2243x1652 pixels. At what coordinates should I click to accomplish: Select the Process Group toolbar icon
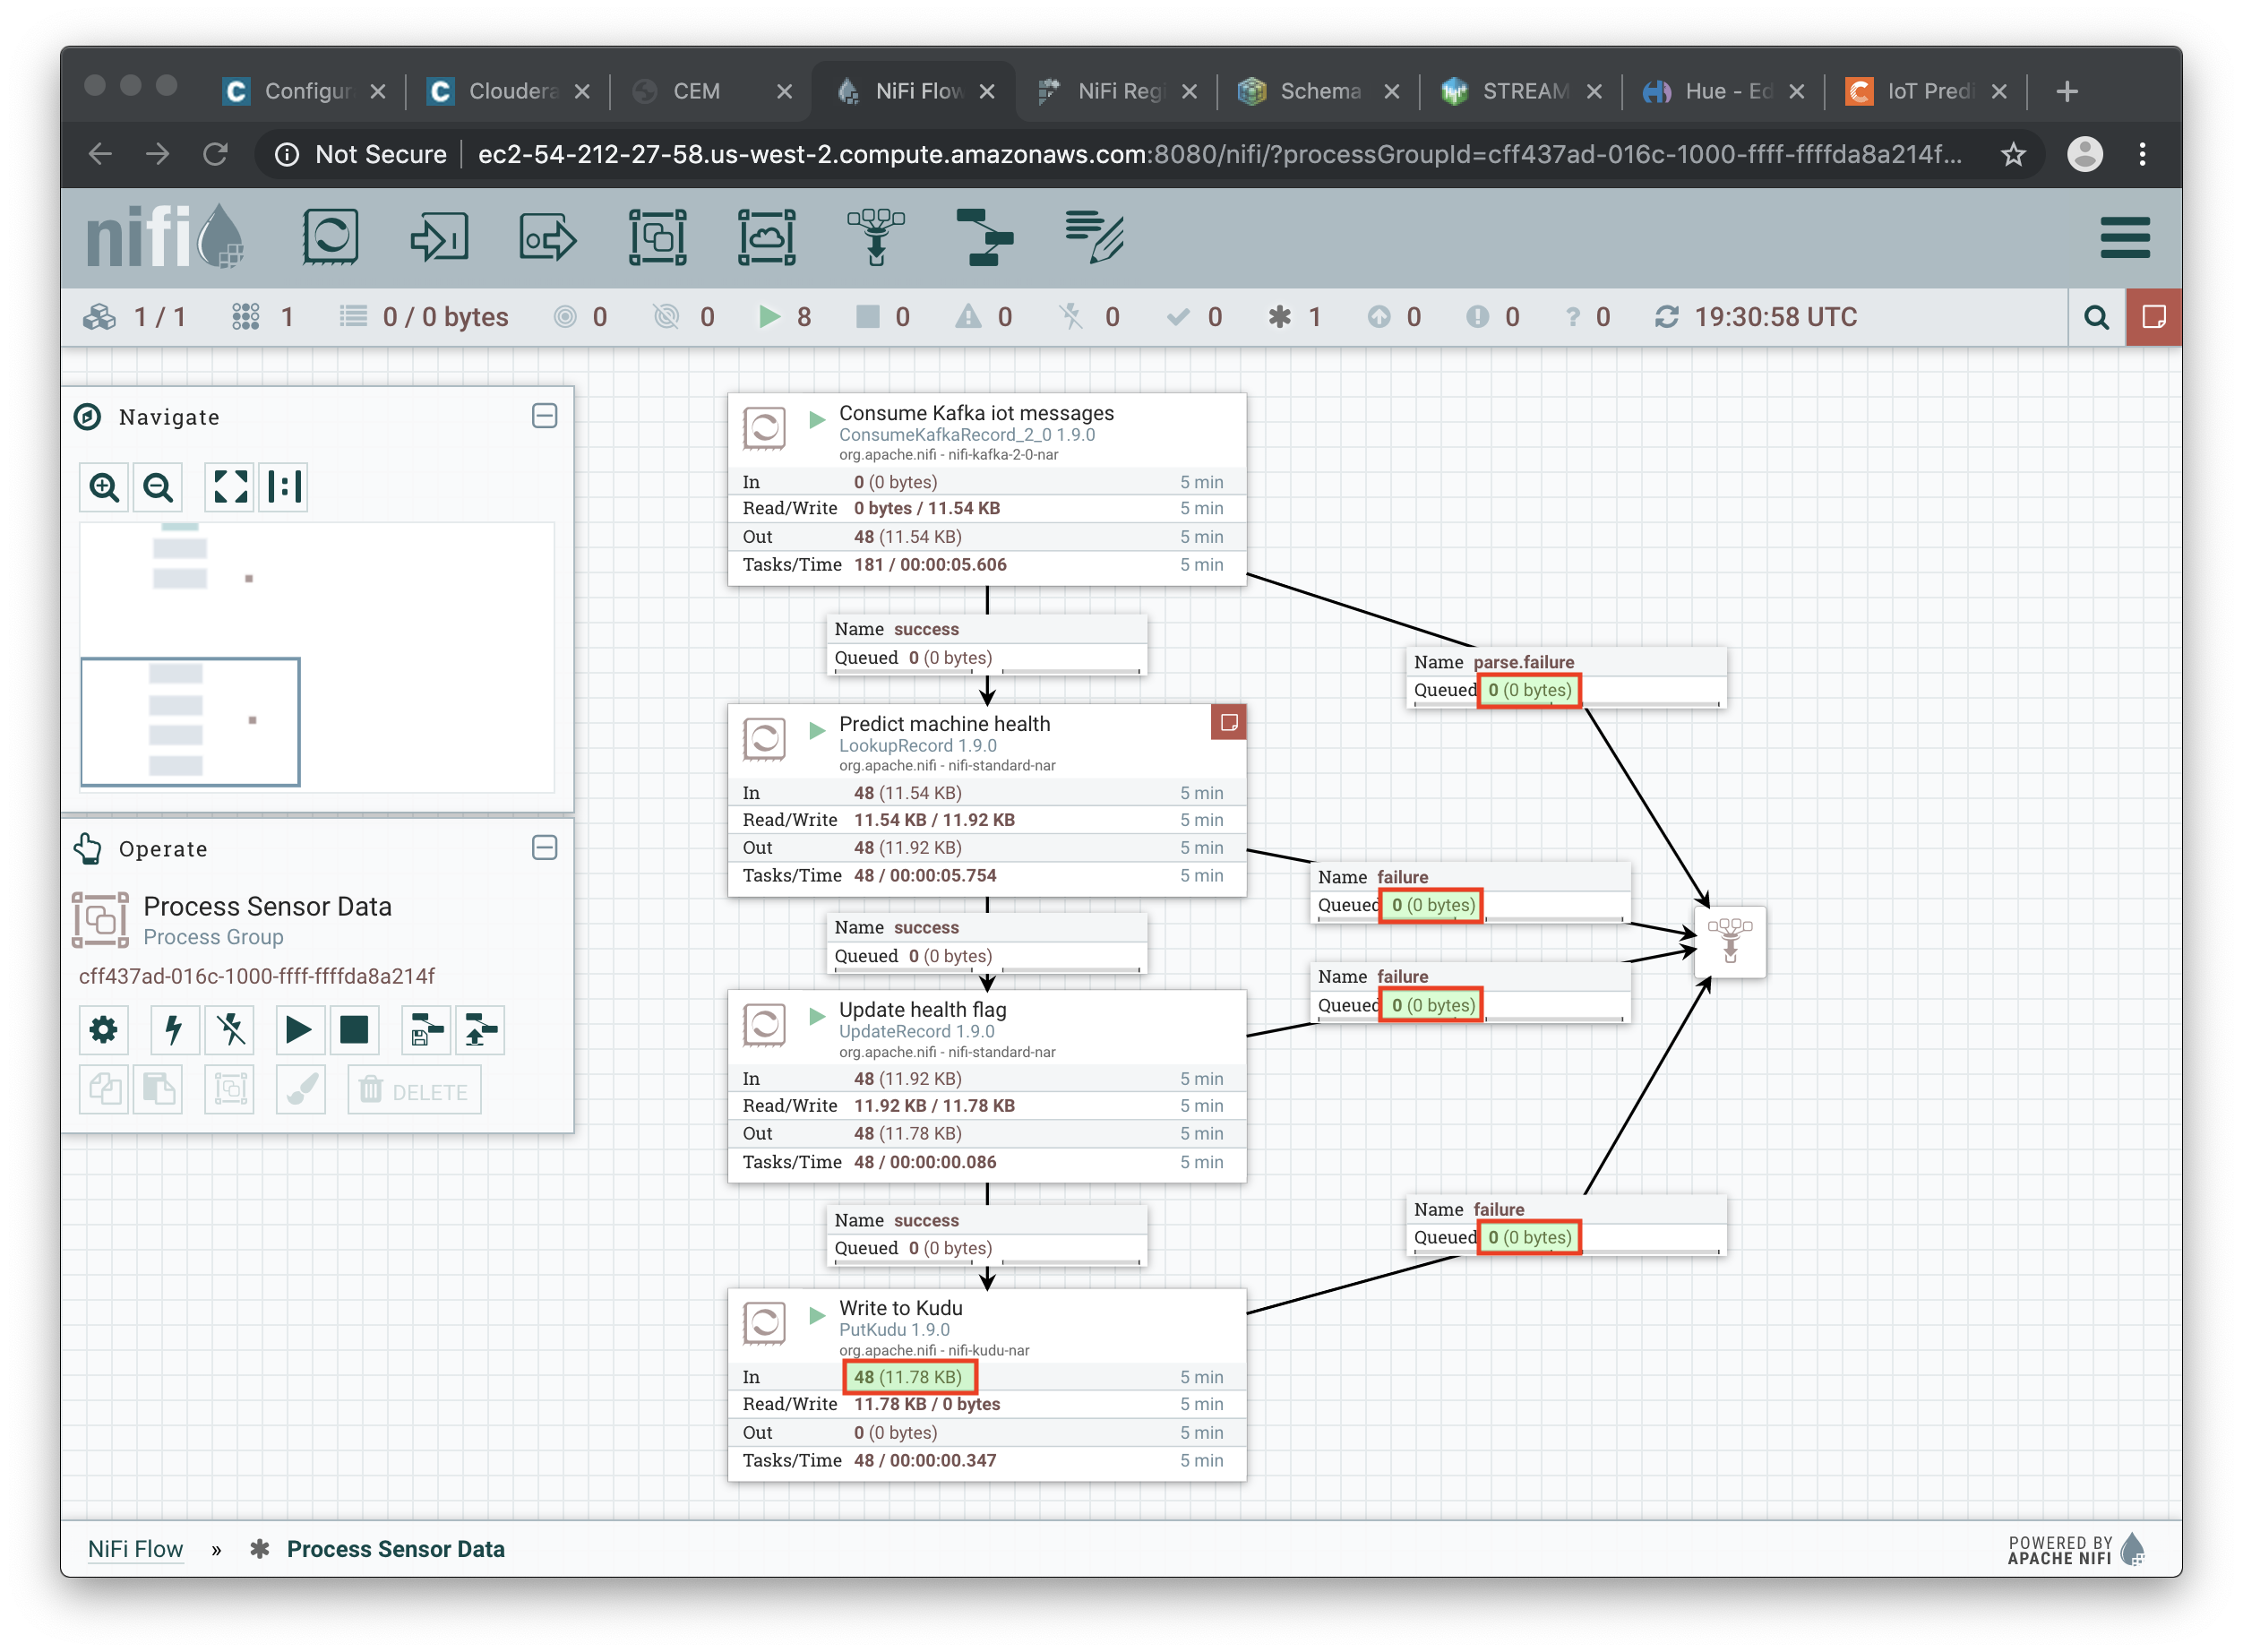[x=657, y=237]
